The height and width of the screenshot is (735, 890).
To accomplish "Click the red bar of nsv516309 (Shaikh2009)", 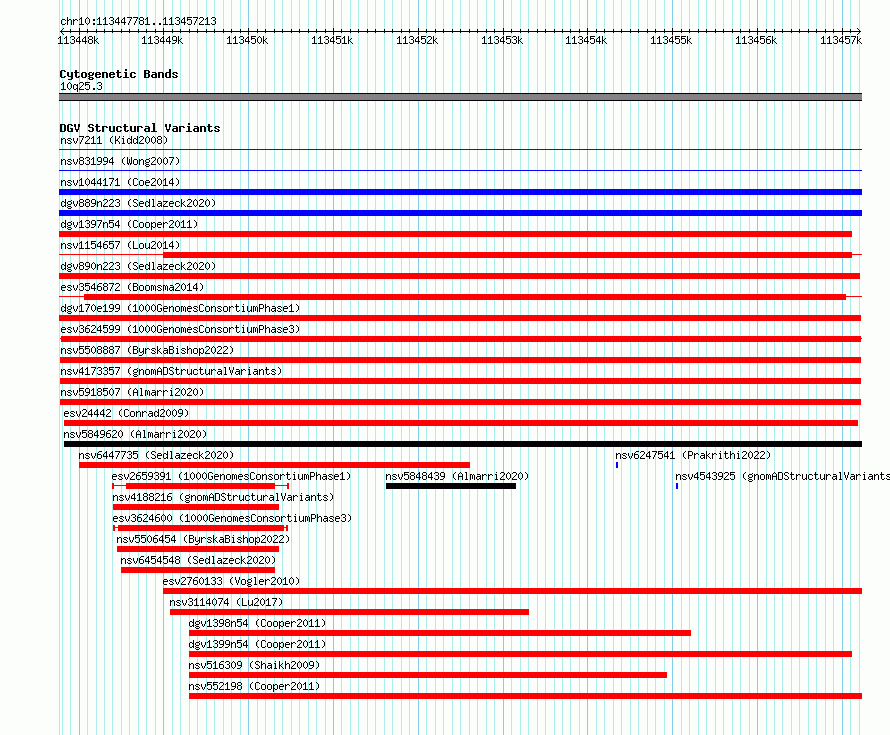I will (x=428, y=675).
